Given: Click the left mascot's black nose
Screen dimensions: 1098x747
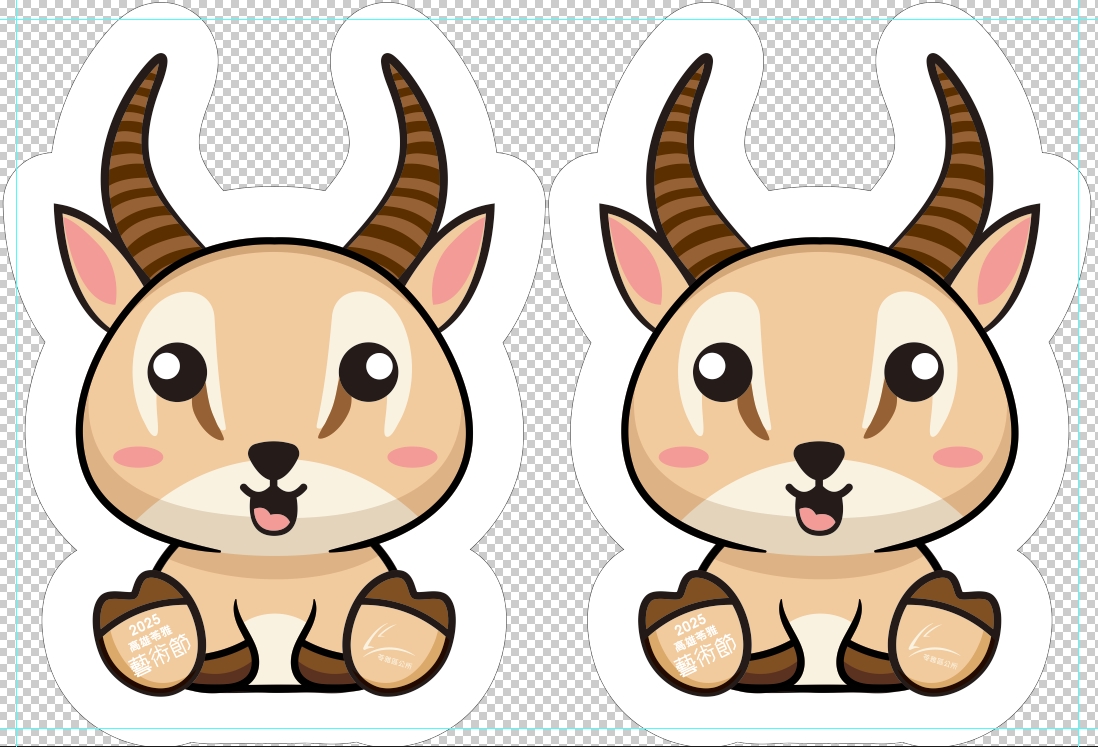Looking at the screenshot, I should pyautogui.click(x=273, y=459).
